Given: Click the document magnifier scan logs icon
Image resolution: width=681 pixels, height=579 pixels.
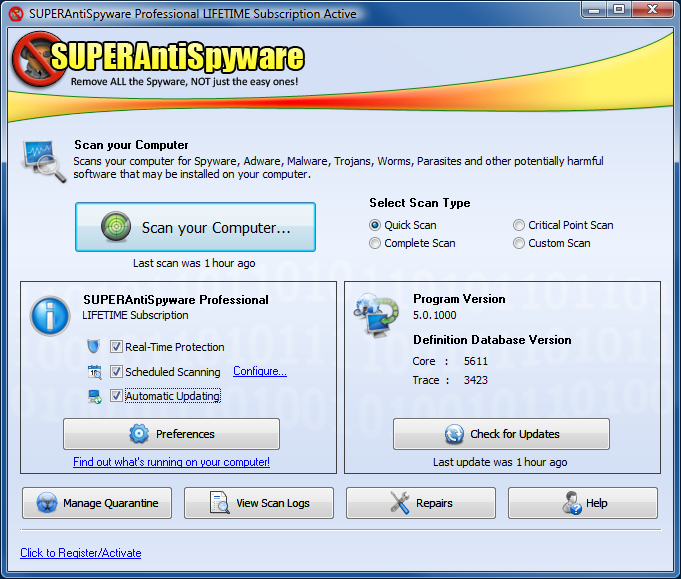Looking at the screenshot, I should click(220, 503).
